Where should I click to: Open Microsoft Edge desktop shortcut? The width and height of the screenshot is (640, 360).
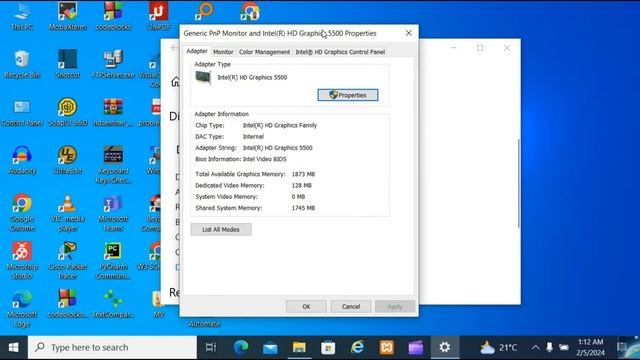click(x=22, y=309)
